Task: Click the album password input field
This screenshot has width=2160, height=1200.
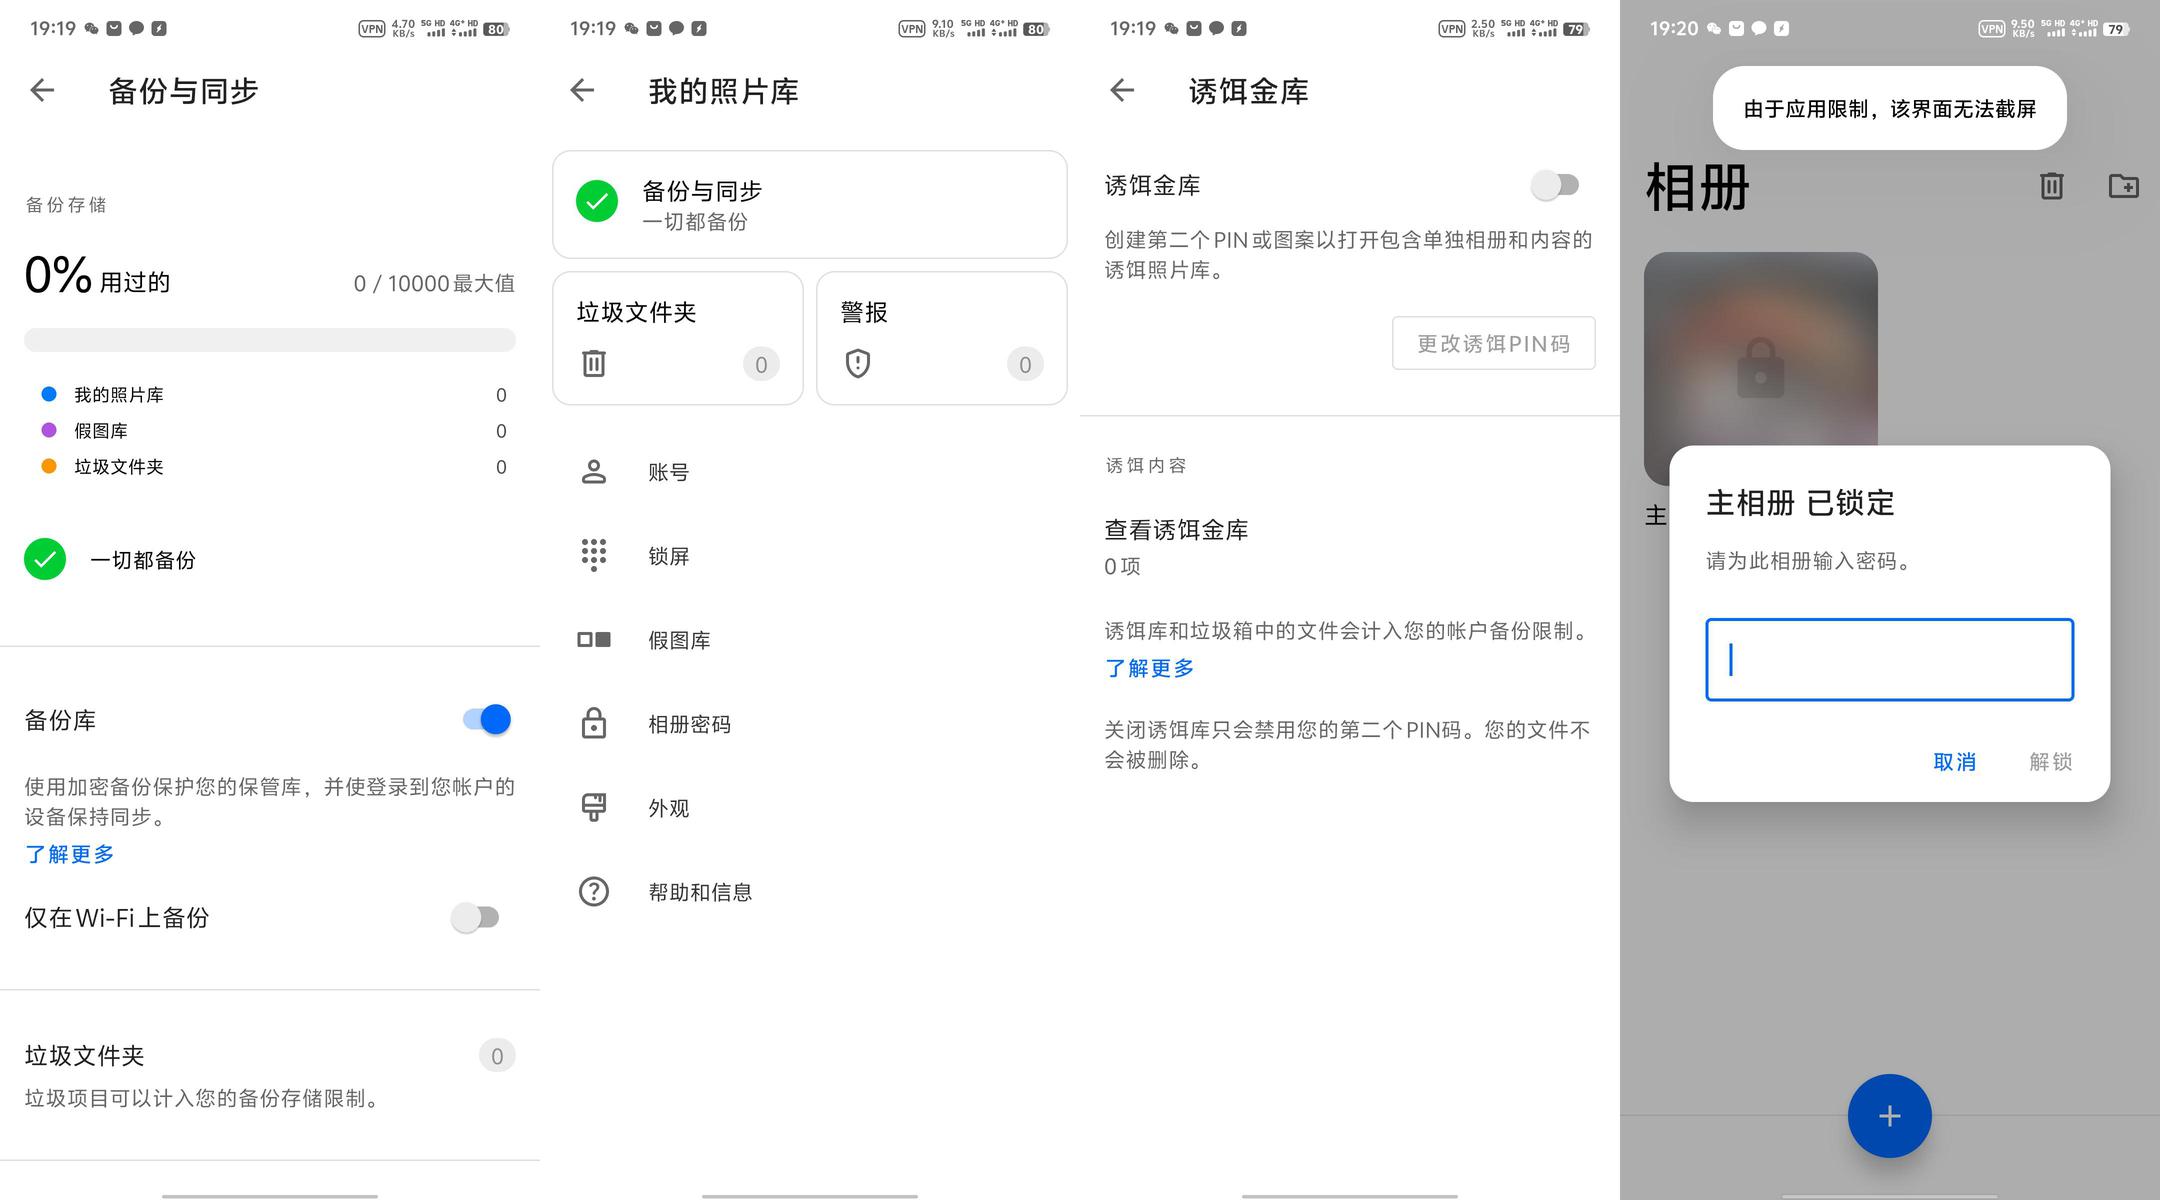Action: 1889,660
